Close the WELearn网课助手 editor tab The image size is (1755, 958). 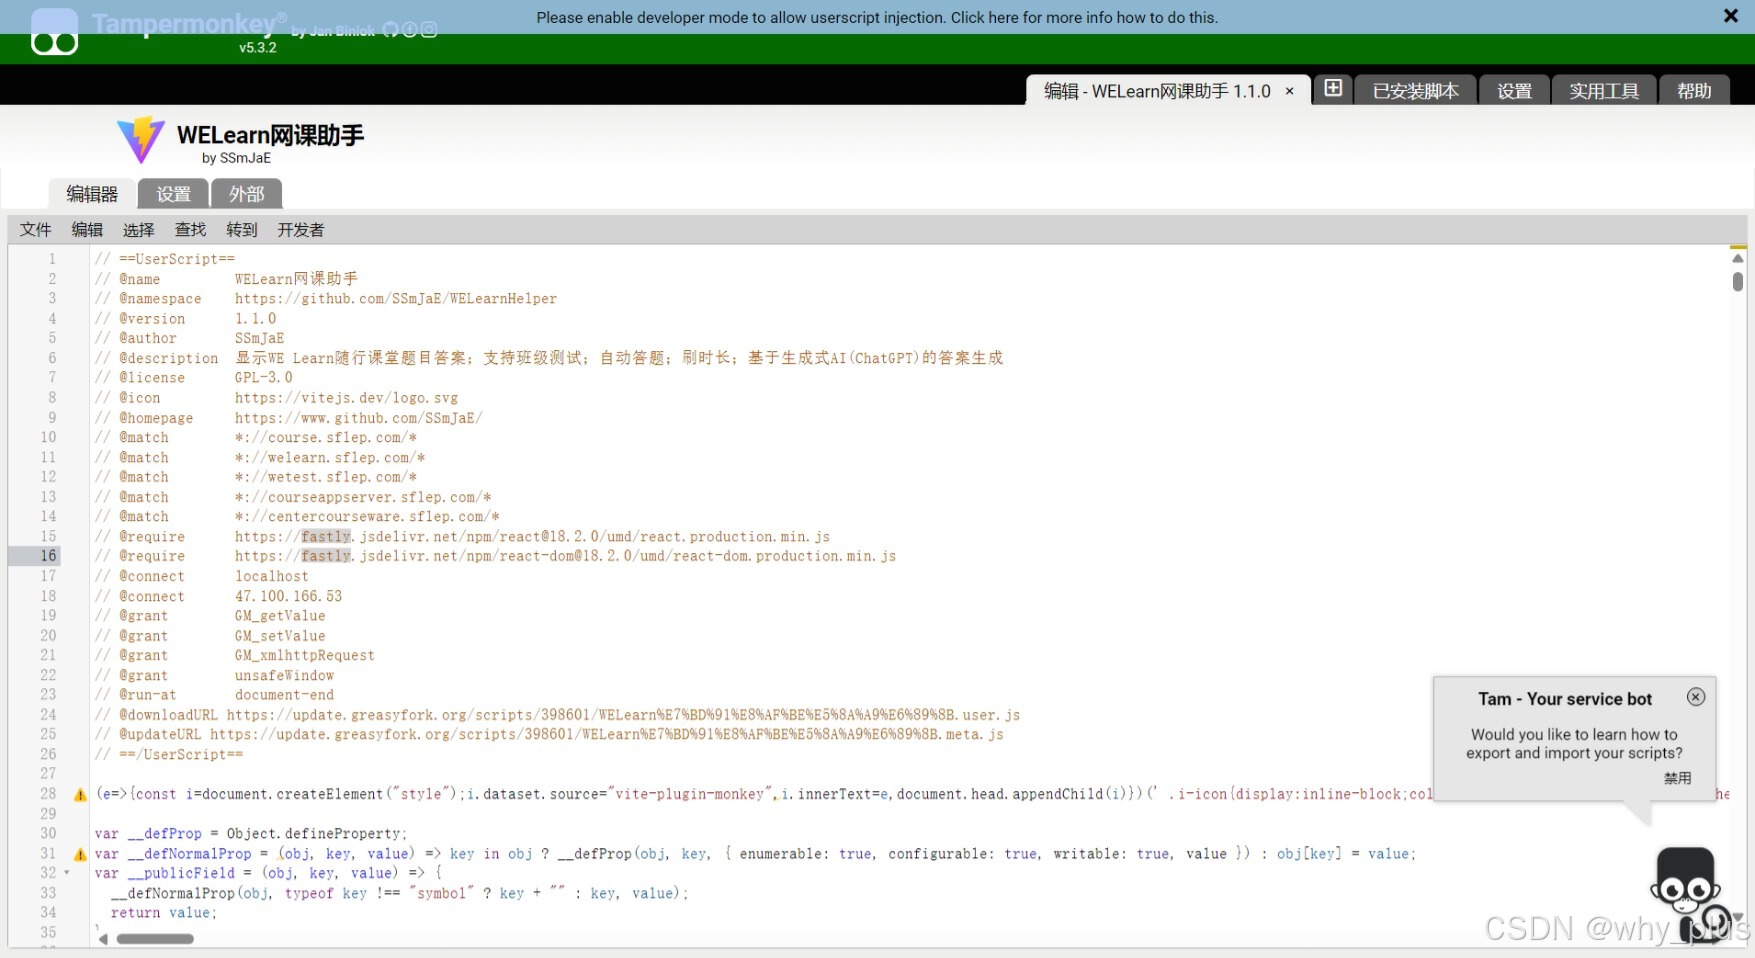(x=1290, y=91)
